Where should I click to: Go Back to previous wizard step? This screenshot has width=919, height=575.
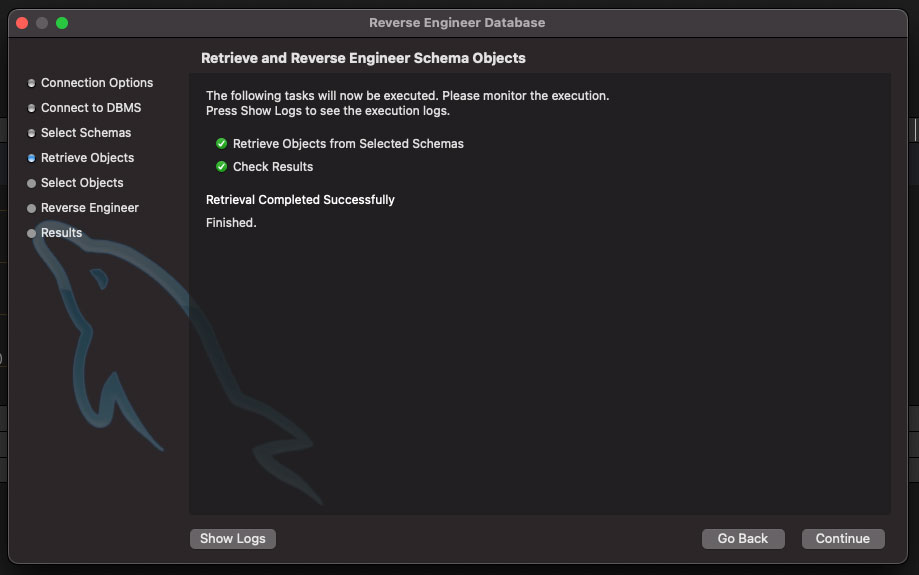[743, 539]
